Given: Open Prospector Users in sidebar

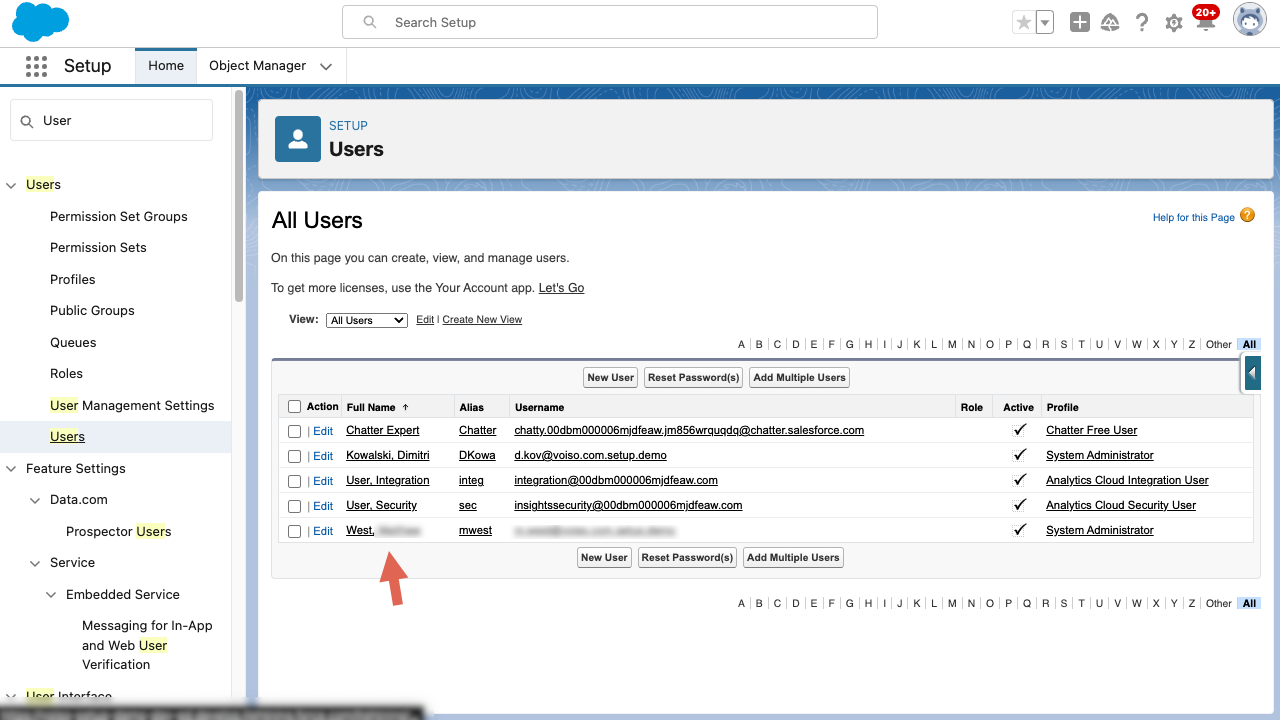Looking at the screenshot, I should (x=118, y=532).
